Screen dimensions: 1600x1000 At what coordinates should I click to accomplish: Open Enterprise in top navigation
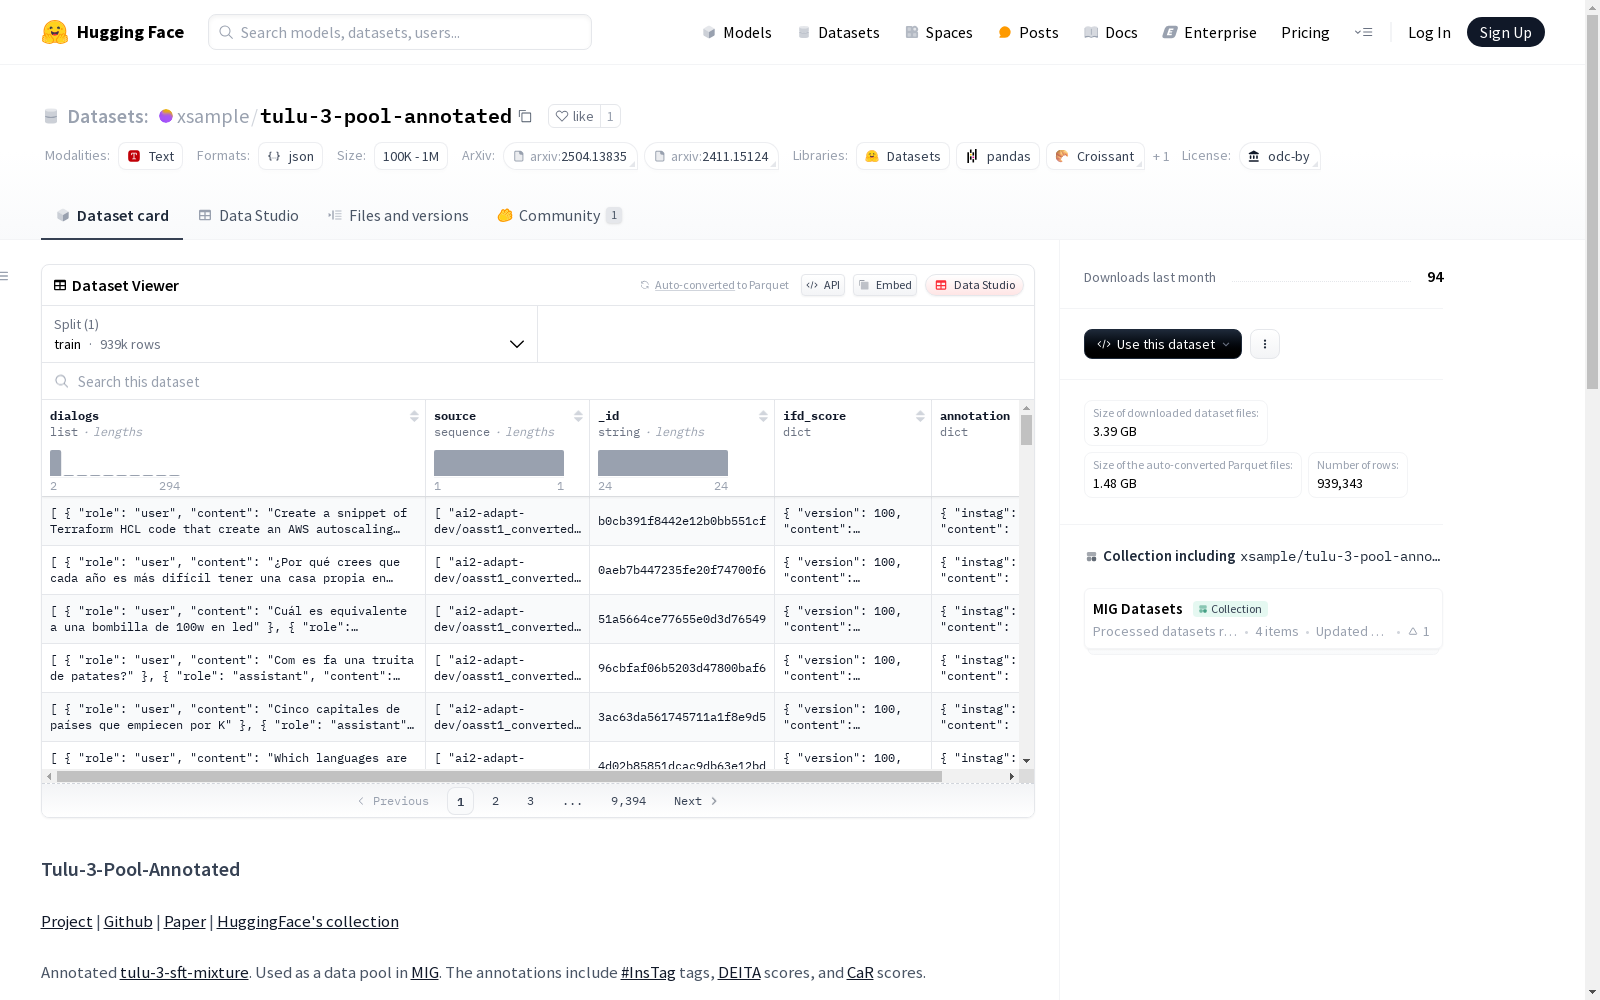[x=1209, y=32]
